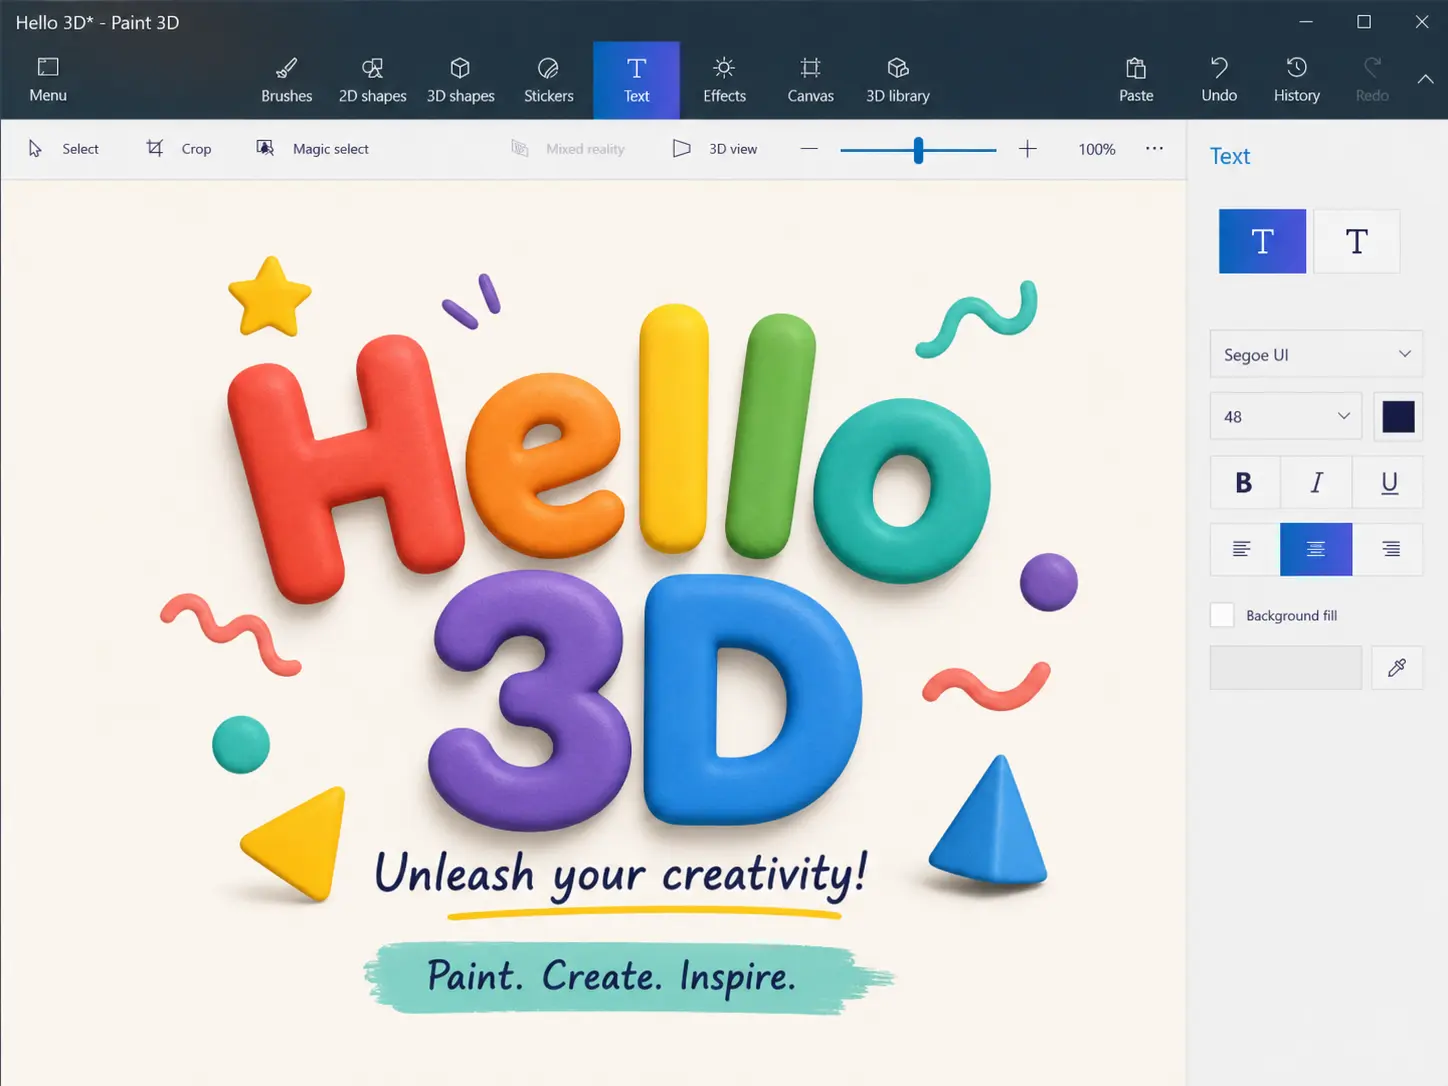This screenshot has width=1448, height=1086.
Task: Zoom out with the minus button
Action: tap(809, 149)
